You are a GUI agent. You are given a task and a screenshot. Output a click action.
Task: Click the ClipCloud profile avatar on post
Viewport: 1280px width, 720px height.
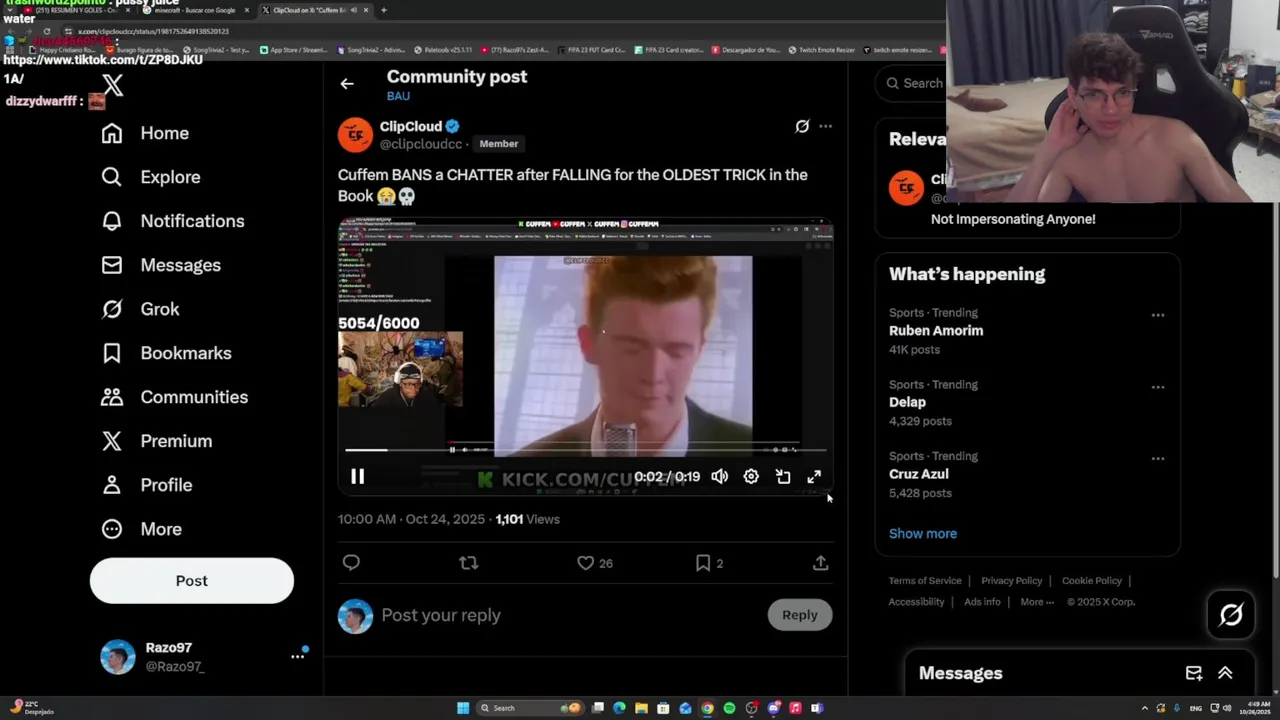(355, 135)
